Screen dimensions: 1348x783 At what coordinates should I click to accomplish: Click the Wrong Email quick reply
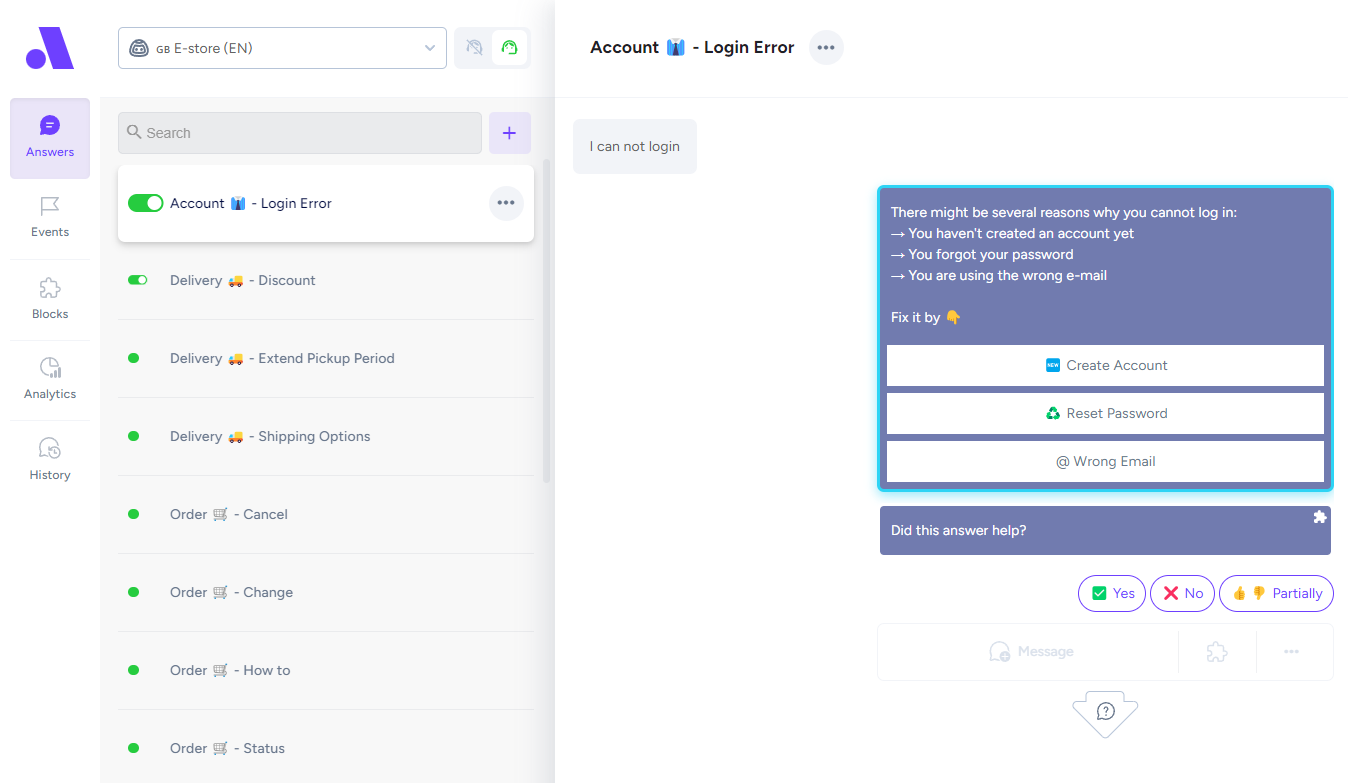point(1105,461)
